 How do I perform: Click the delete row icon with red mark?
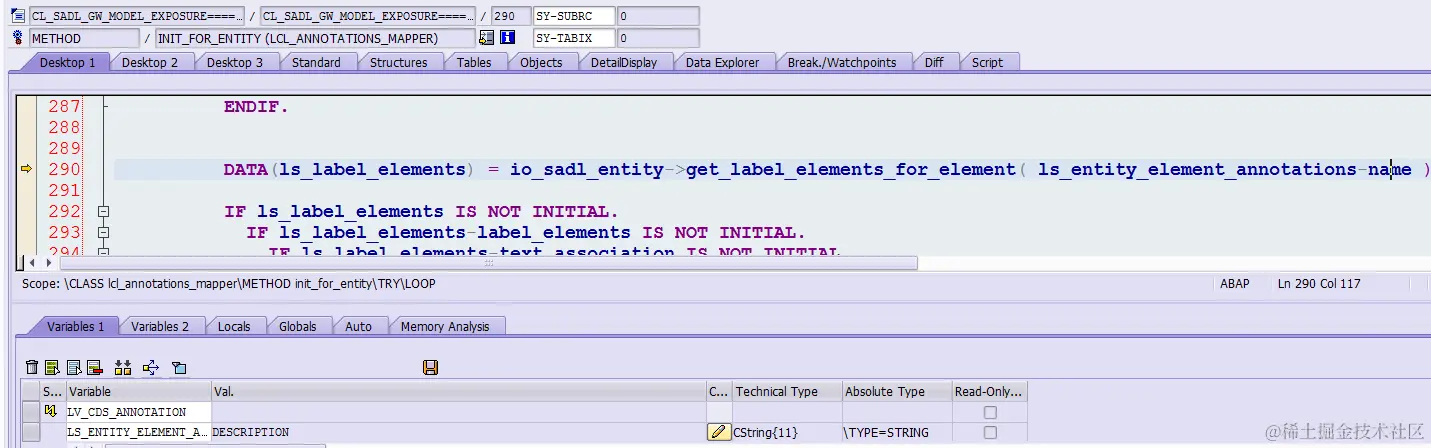(95, 368)
